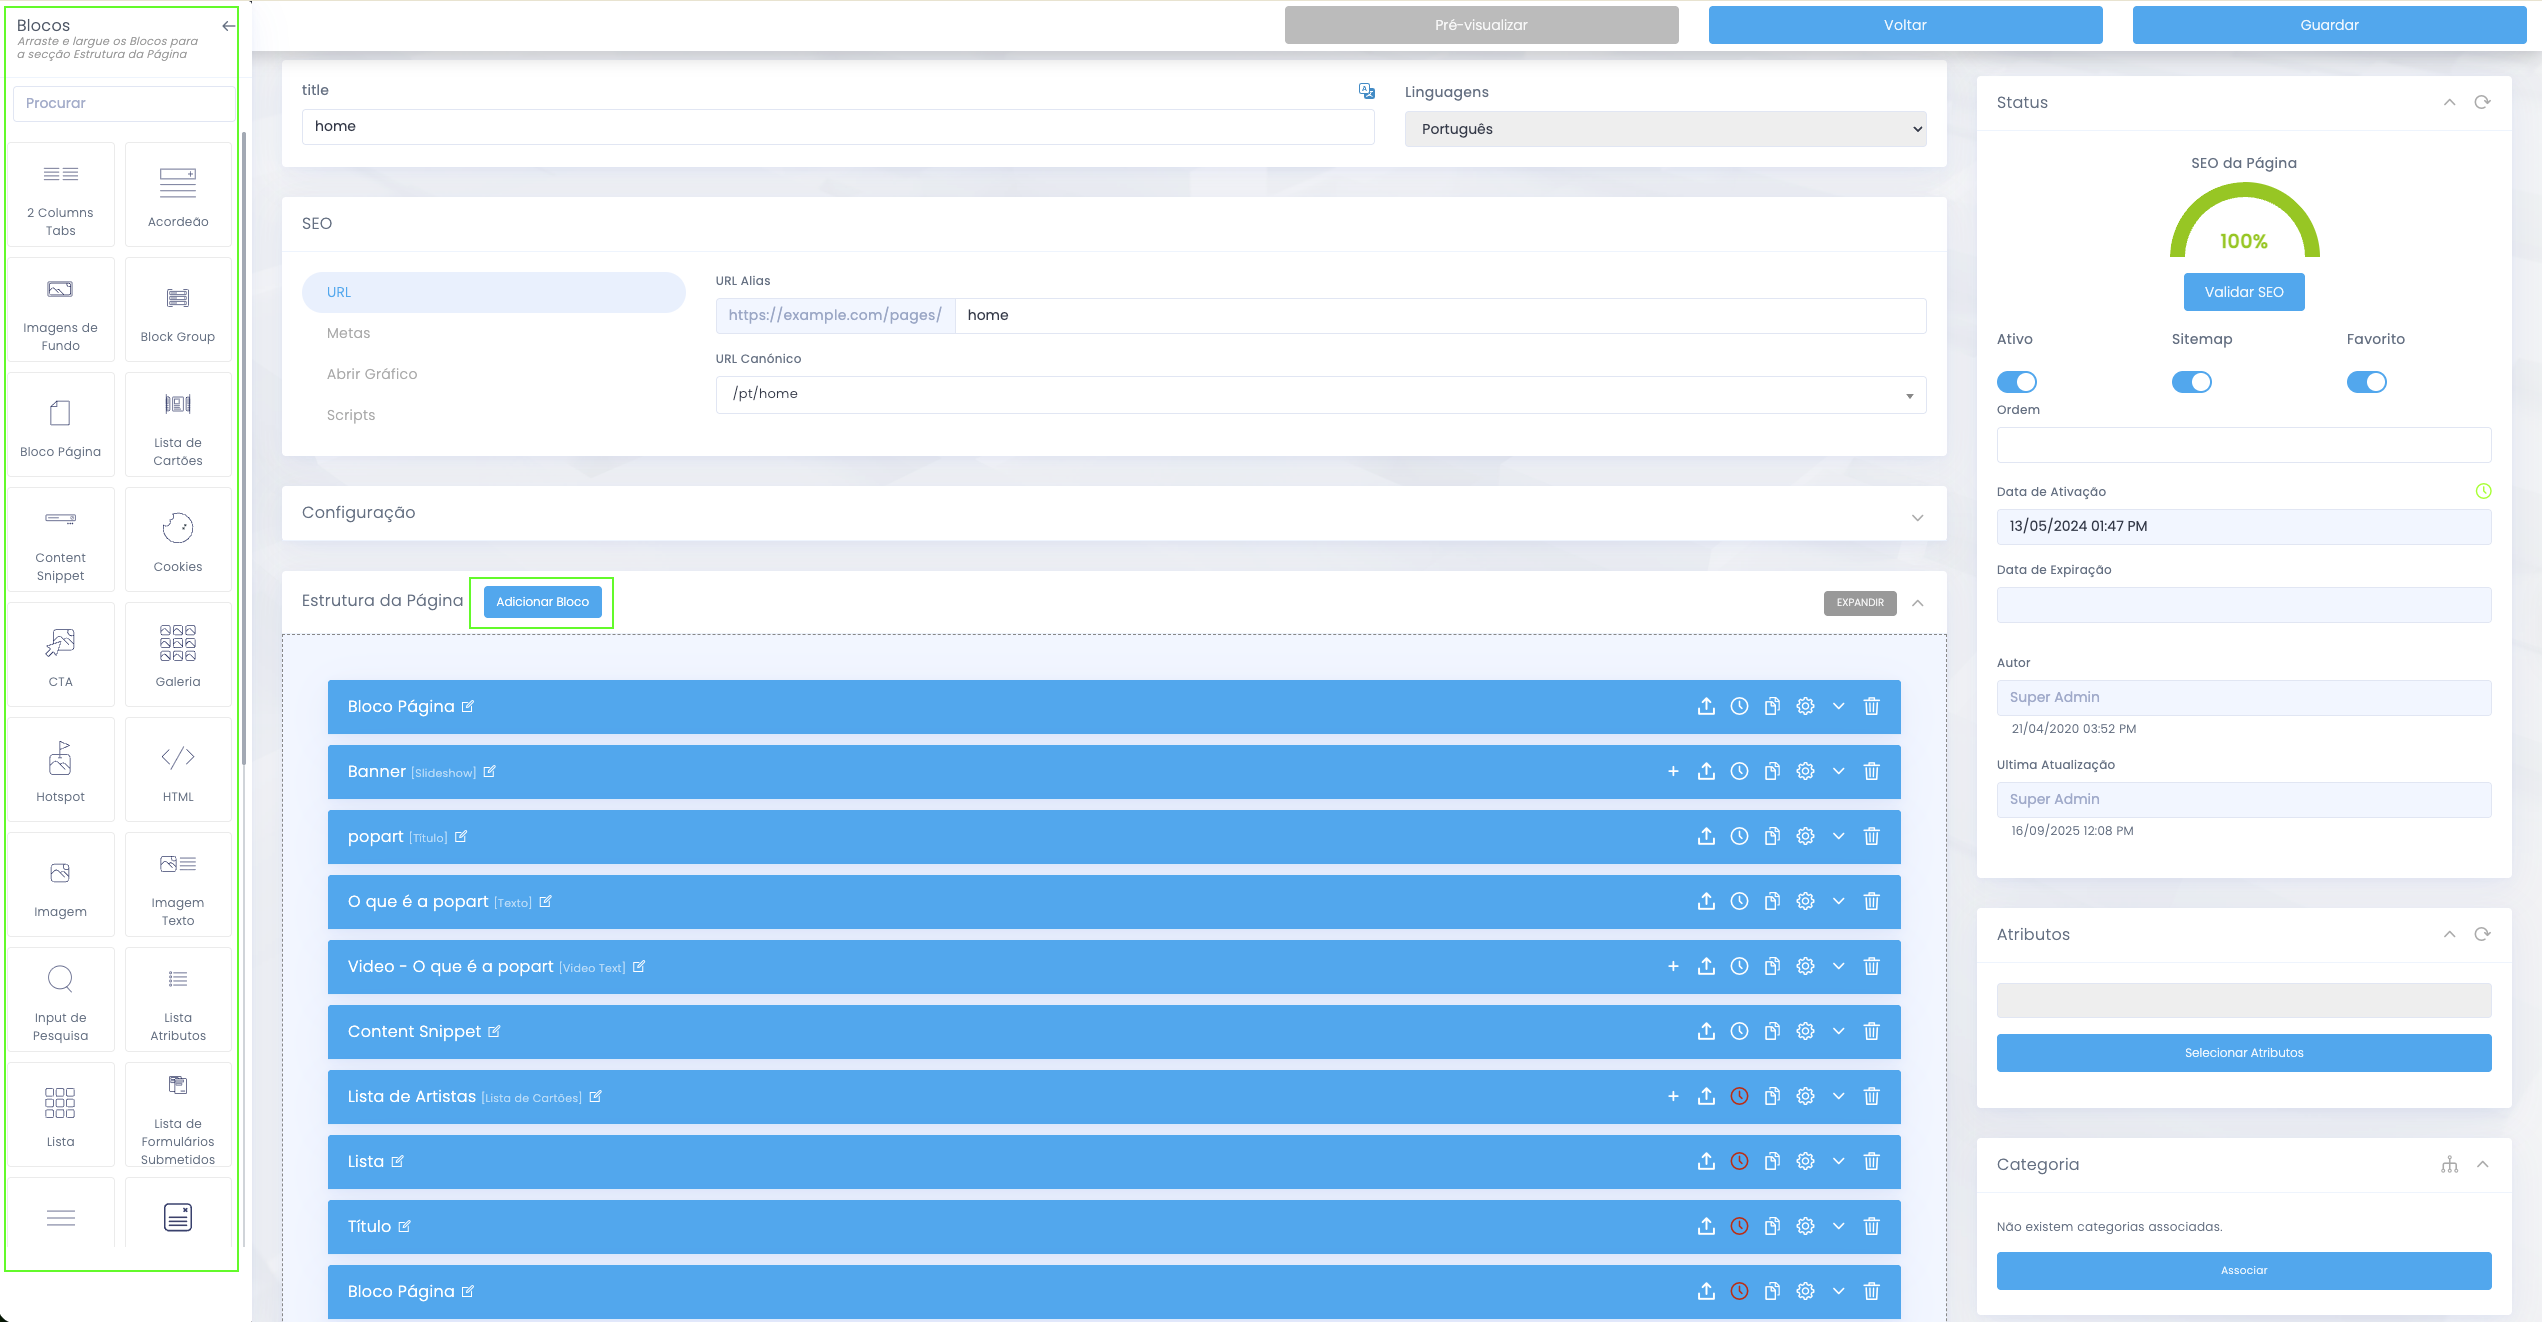Select the Block Group block
2542x1322 pixels.
(x=178, y=310)
